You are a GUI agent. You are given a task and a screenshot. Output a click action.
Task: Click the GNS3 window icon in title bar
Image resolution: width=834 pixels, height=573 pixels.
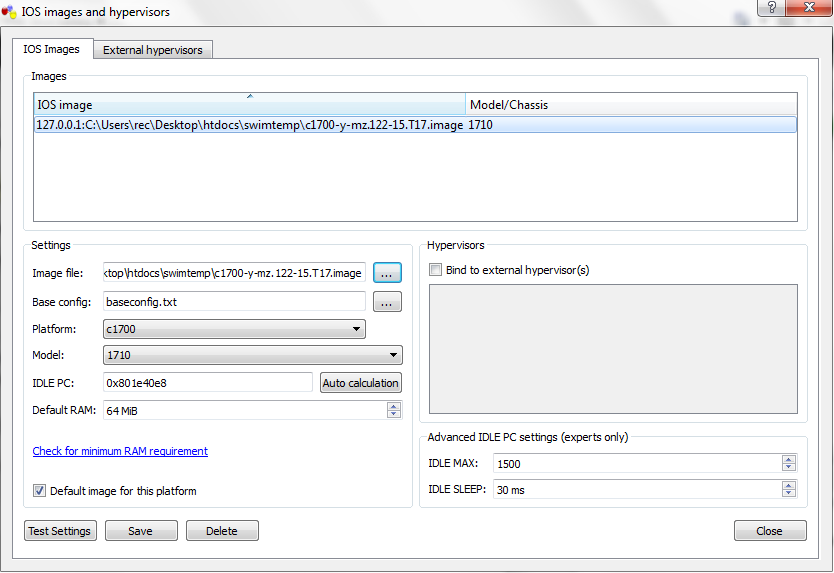click(9, 11)
